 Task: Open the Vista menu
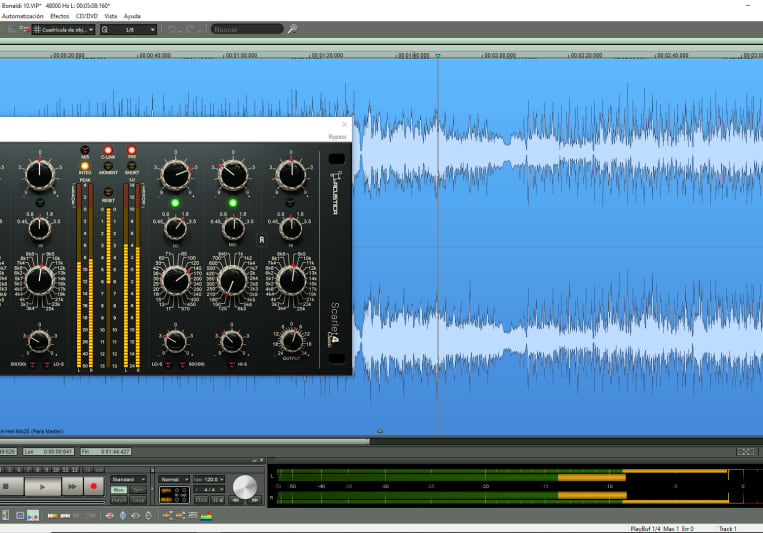pos(110,16)
